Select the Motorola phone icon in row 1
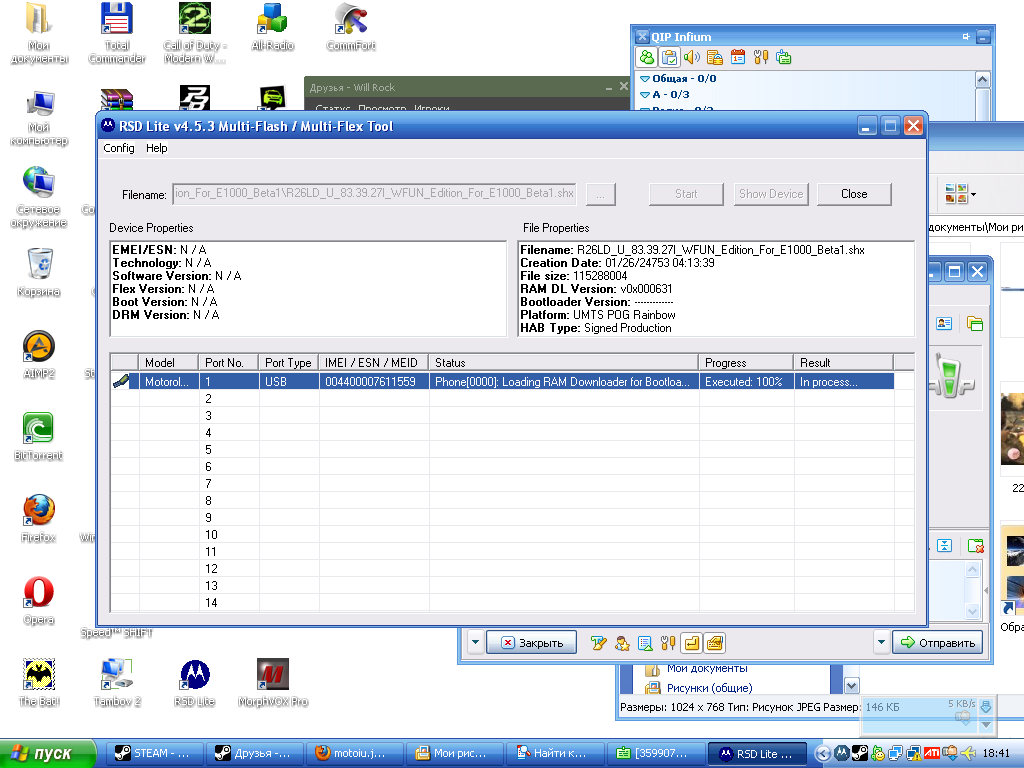Image resolution: width=1024 pixels, height=768 pixels. point(120,381)
